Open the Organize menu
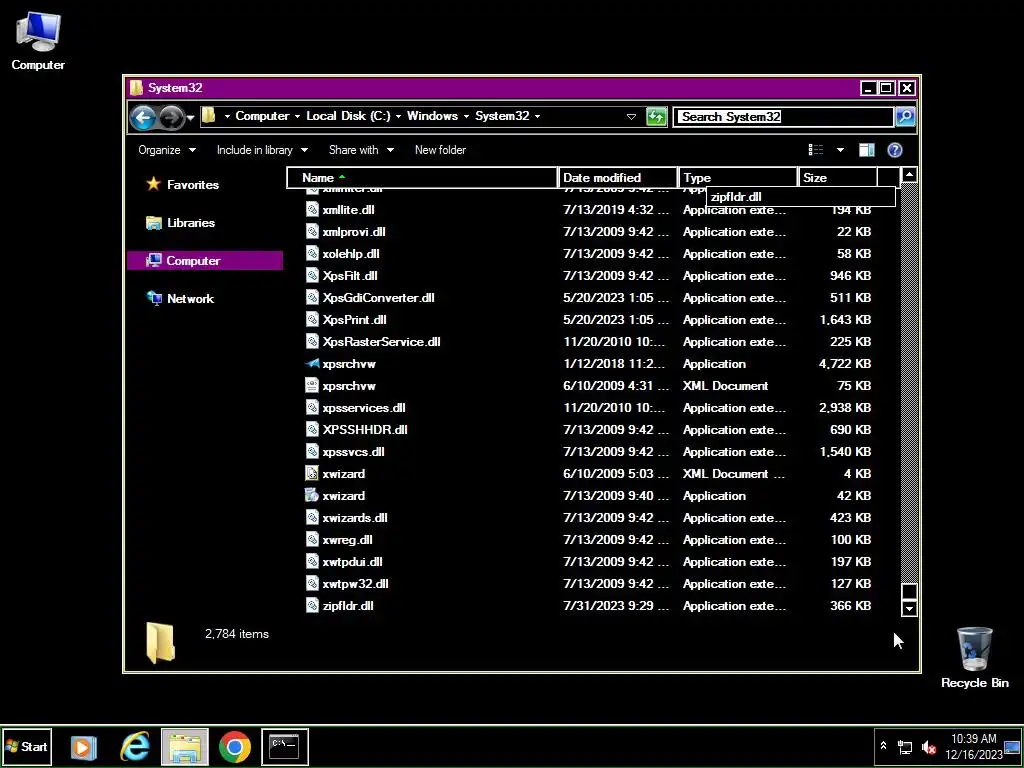The width and height of the screenshot is (1024, 768). 167,150
